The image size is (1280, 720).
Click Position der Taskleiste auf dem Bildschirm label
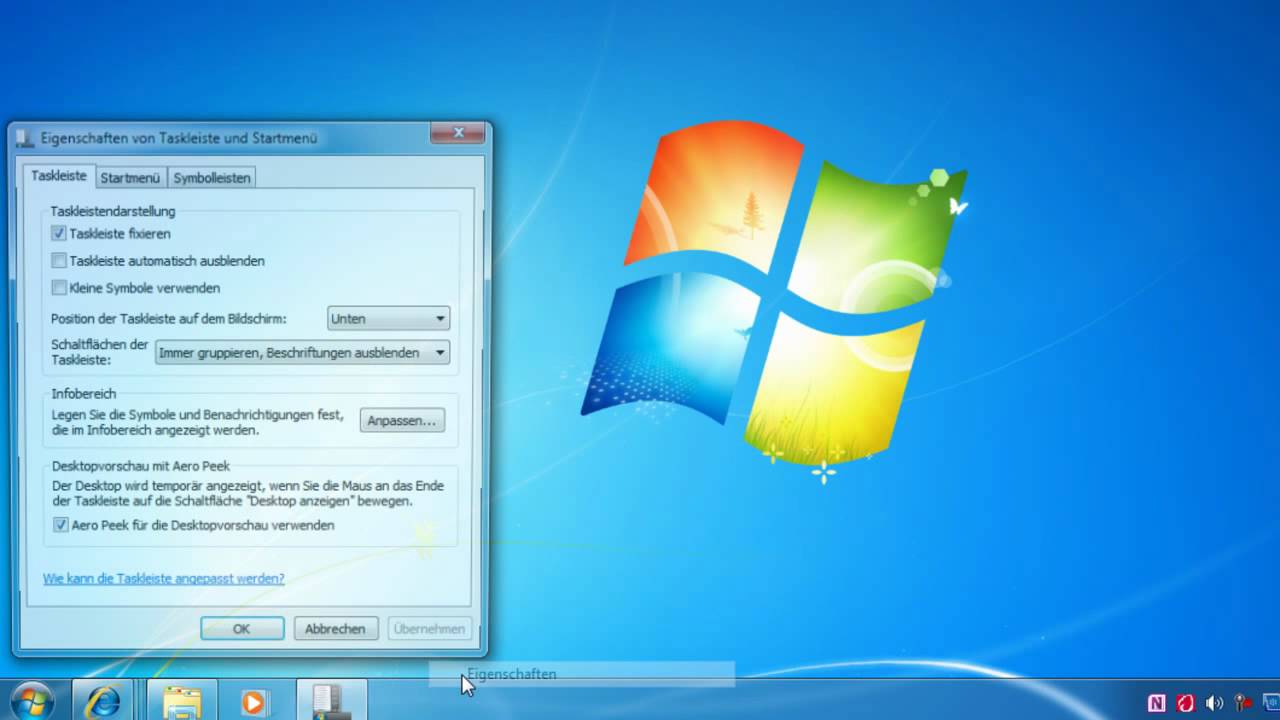[169, 319]
